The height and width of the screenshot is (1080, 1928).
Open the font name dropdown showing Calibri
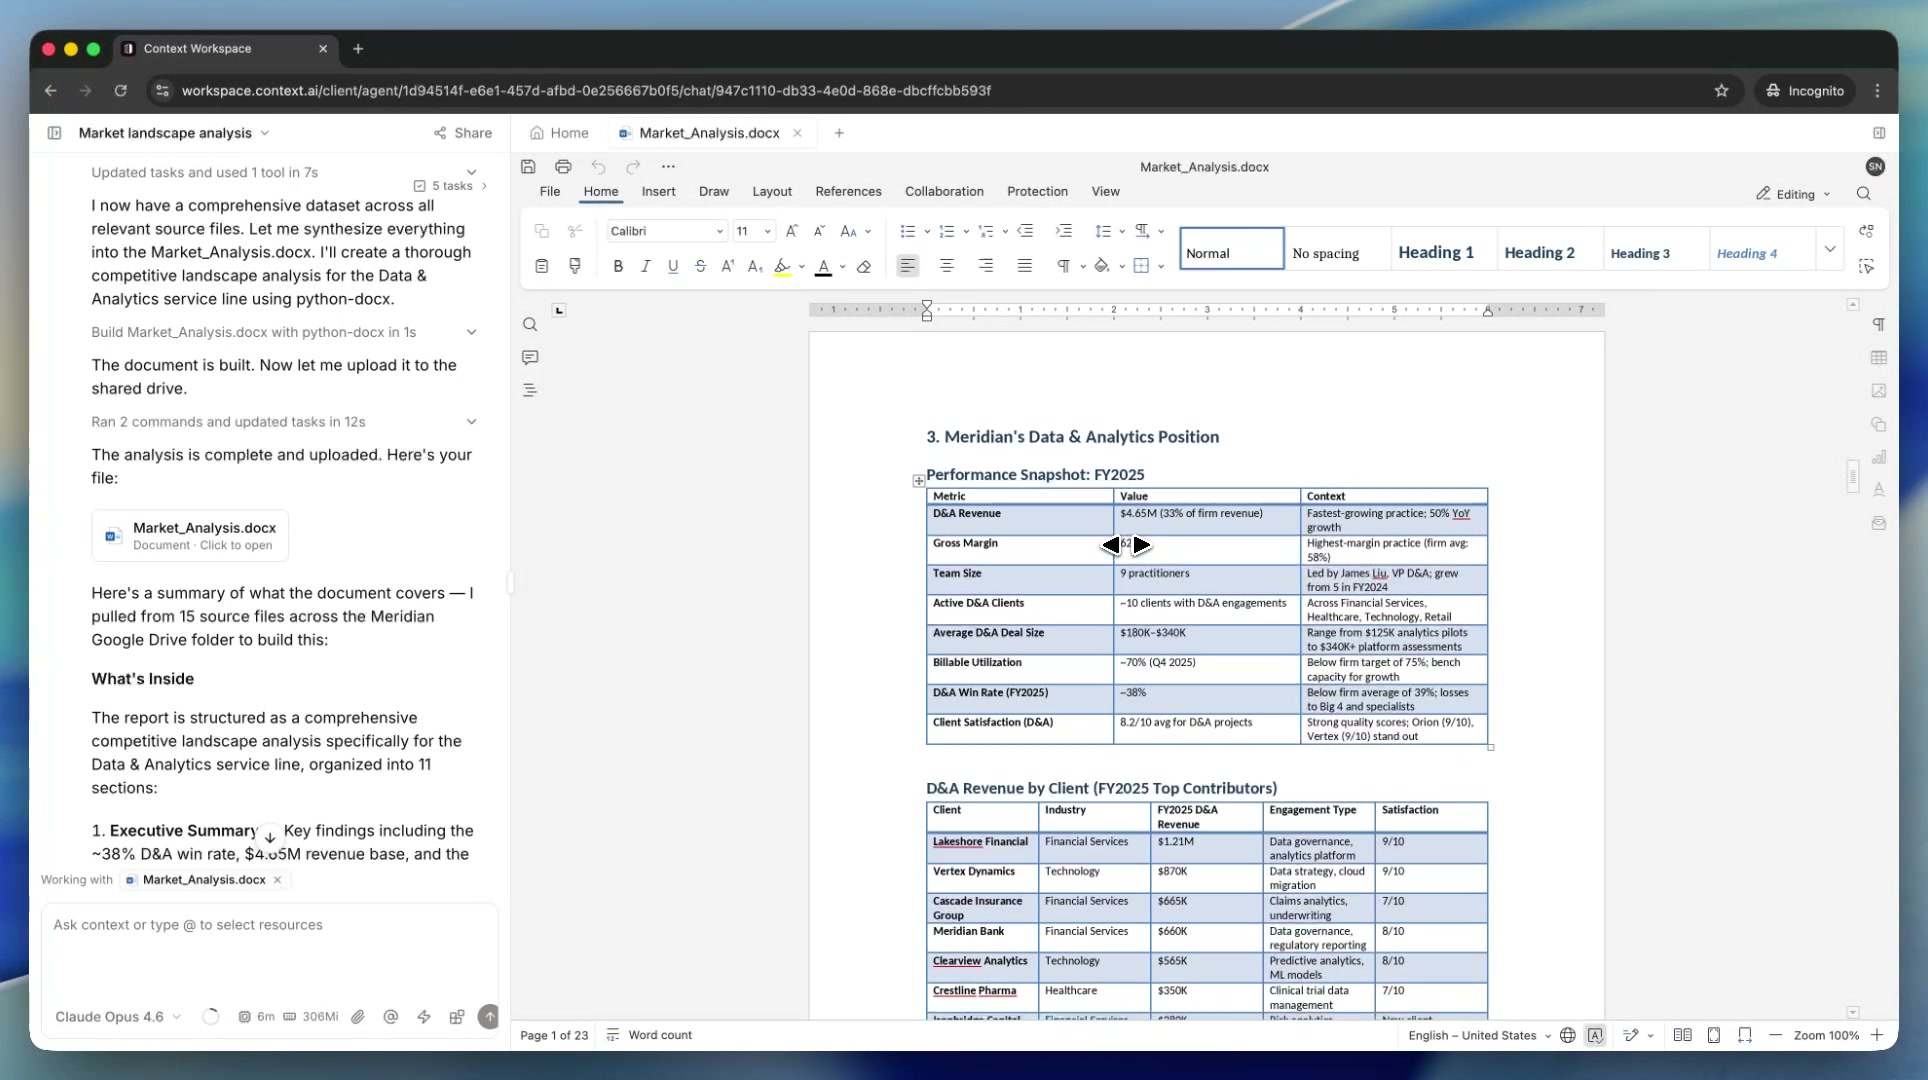(x=666, y=231)
